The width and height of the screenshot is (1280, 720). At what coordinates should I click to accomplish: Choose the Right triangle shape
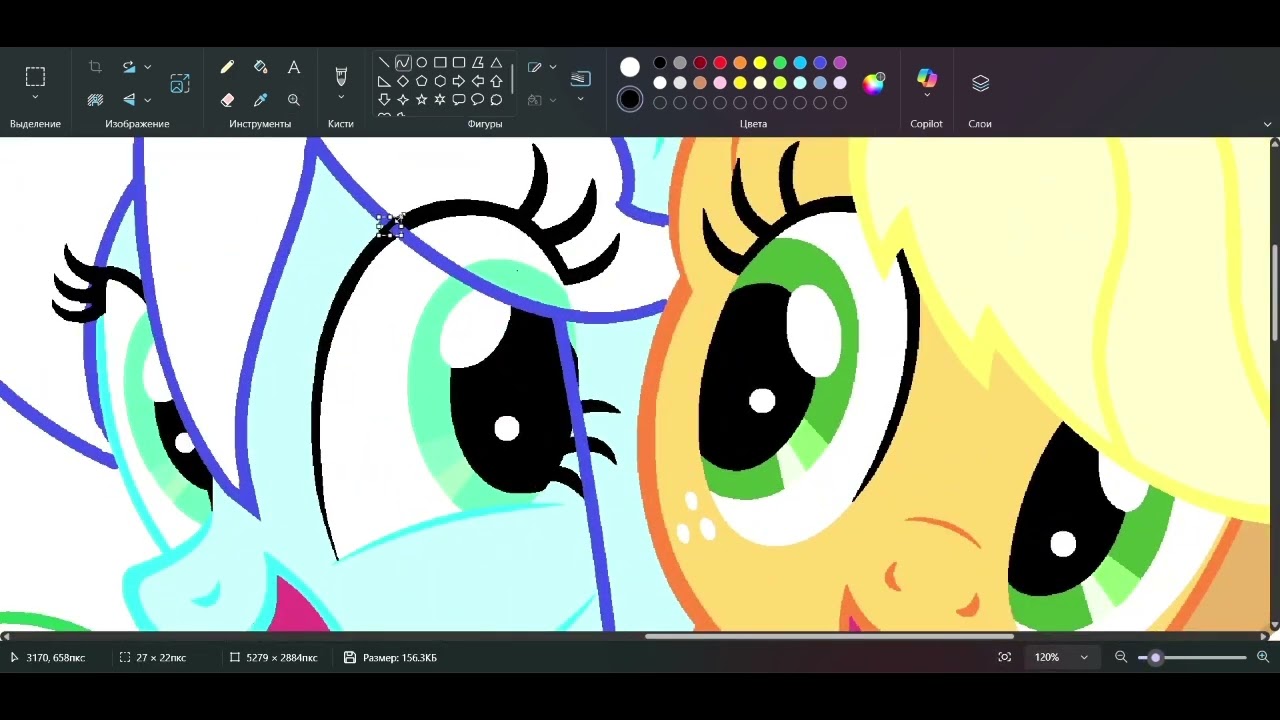tap(384, 81)
